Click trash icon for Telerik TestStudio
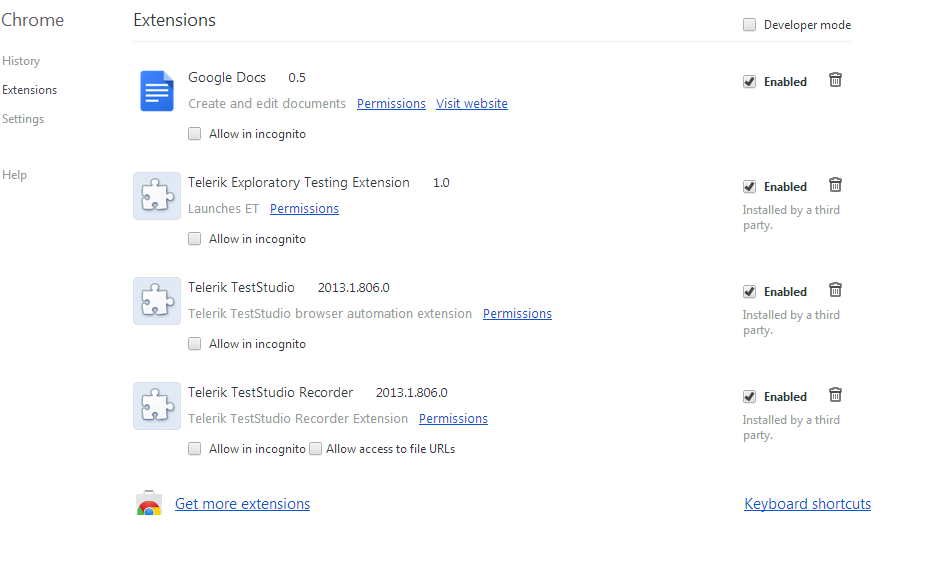 click(835, 290)
